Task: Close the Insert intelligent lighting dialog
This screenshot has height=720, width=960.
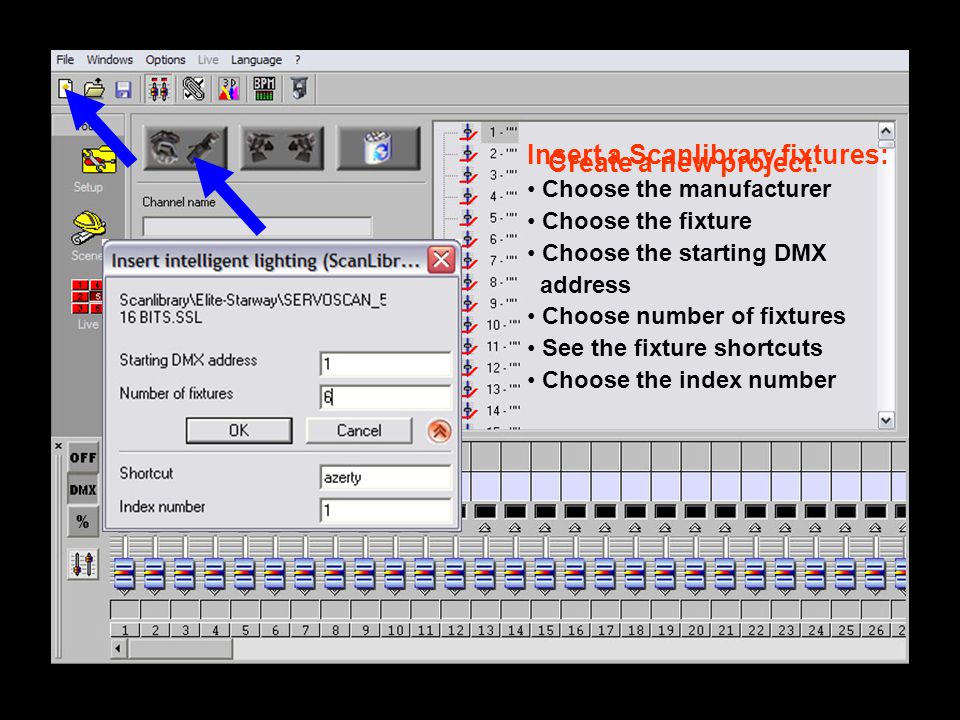Action: [x=441, y=260]
